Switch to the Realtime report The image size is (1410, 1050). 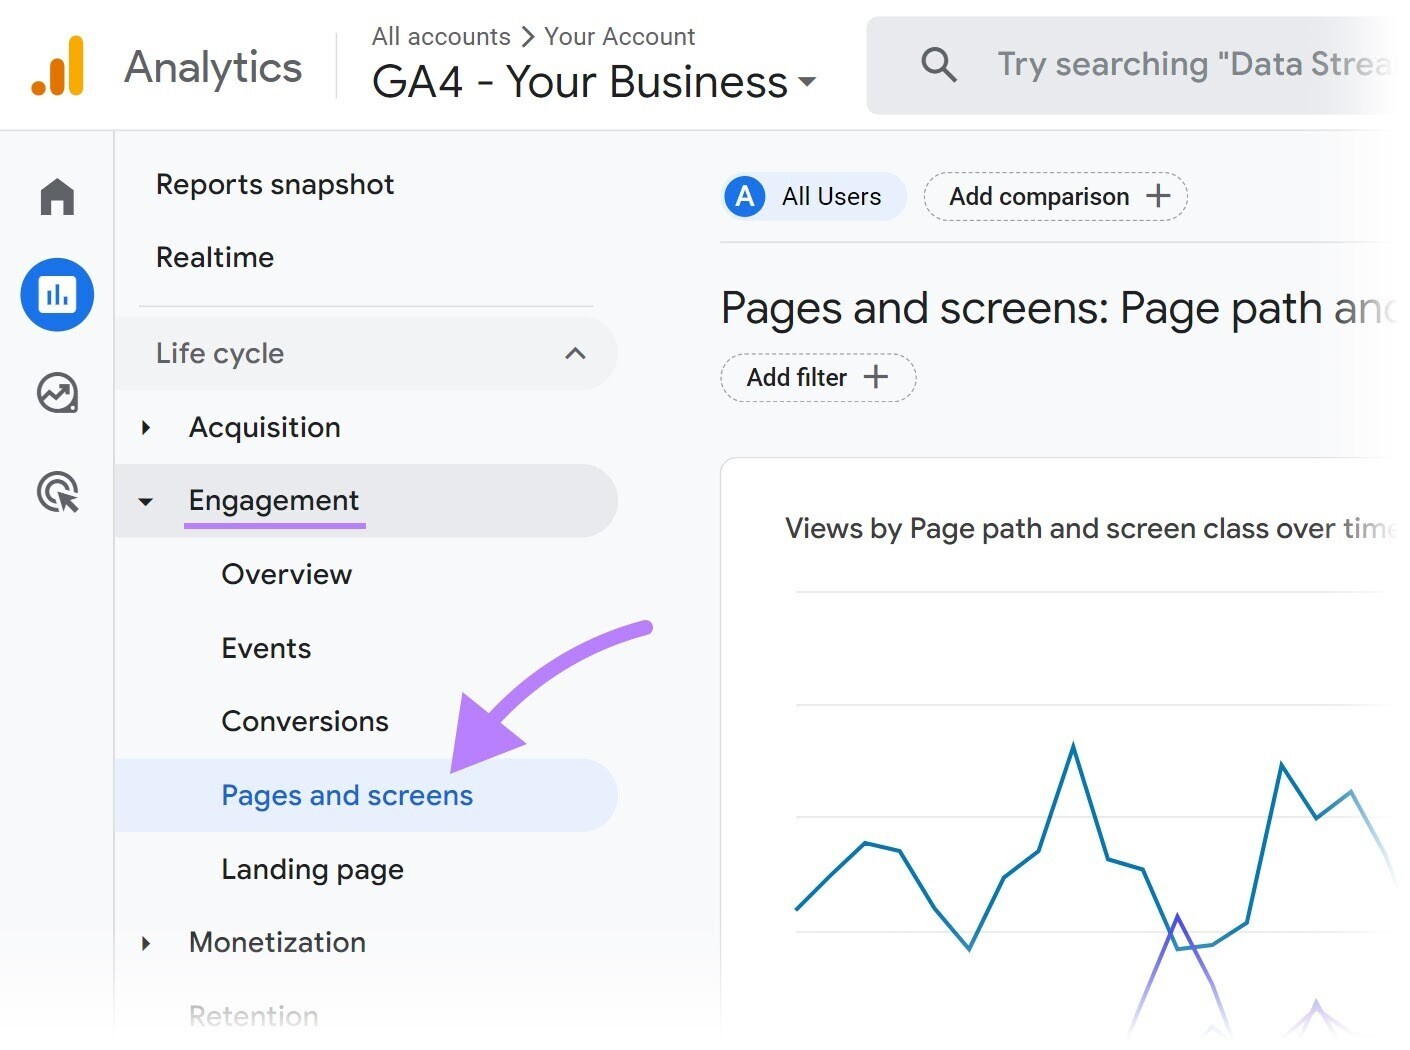click(x=214, y=257)
